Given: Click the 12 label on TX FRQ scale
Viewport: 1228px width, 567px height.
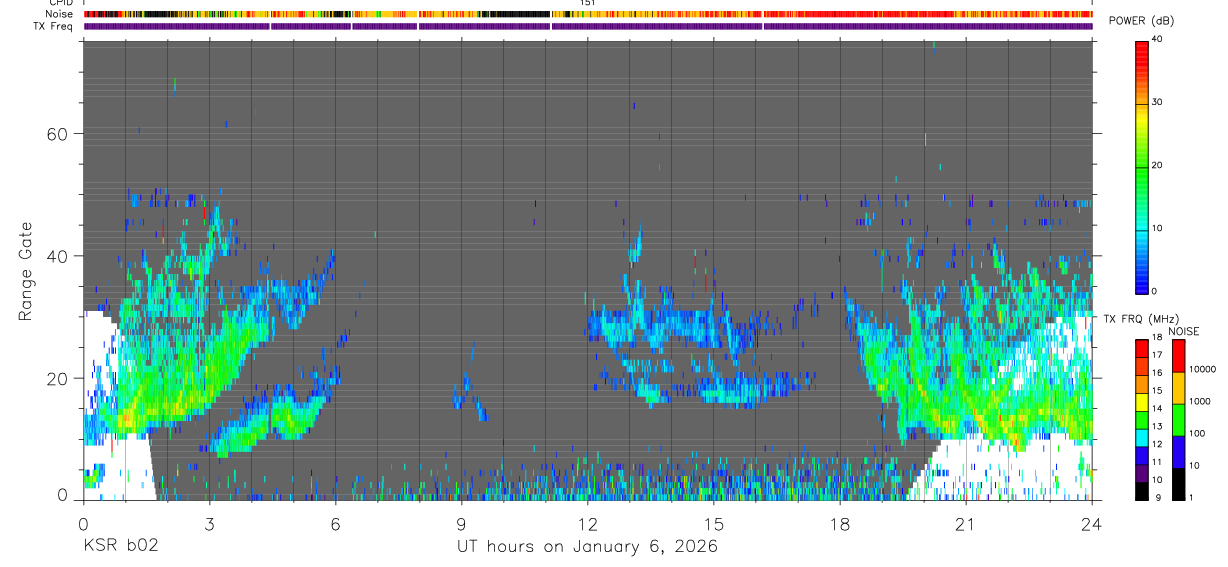Looking at the screenshot, I should pyautogui.click(x=1156, y=444).
